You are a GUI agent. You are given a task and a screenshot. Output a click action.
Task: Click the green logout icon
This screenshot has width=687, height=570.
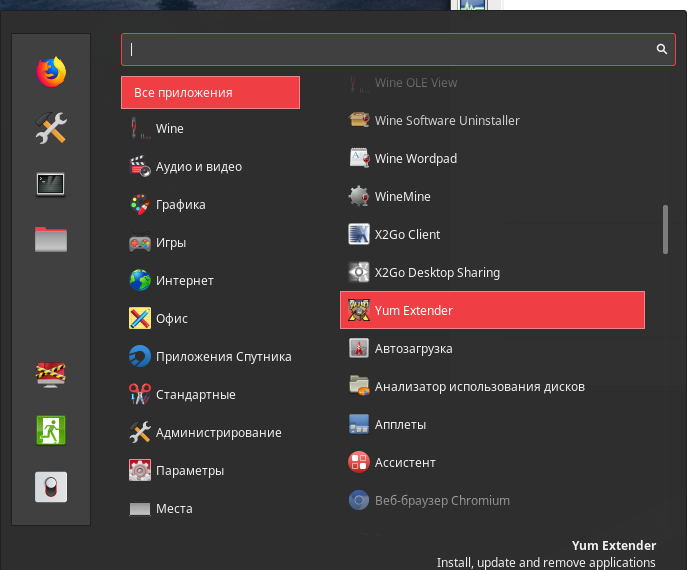51,430
